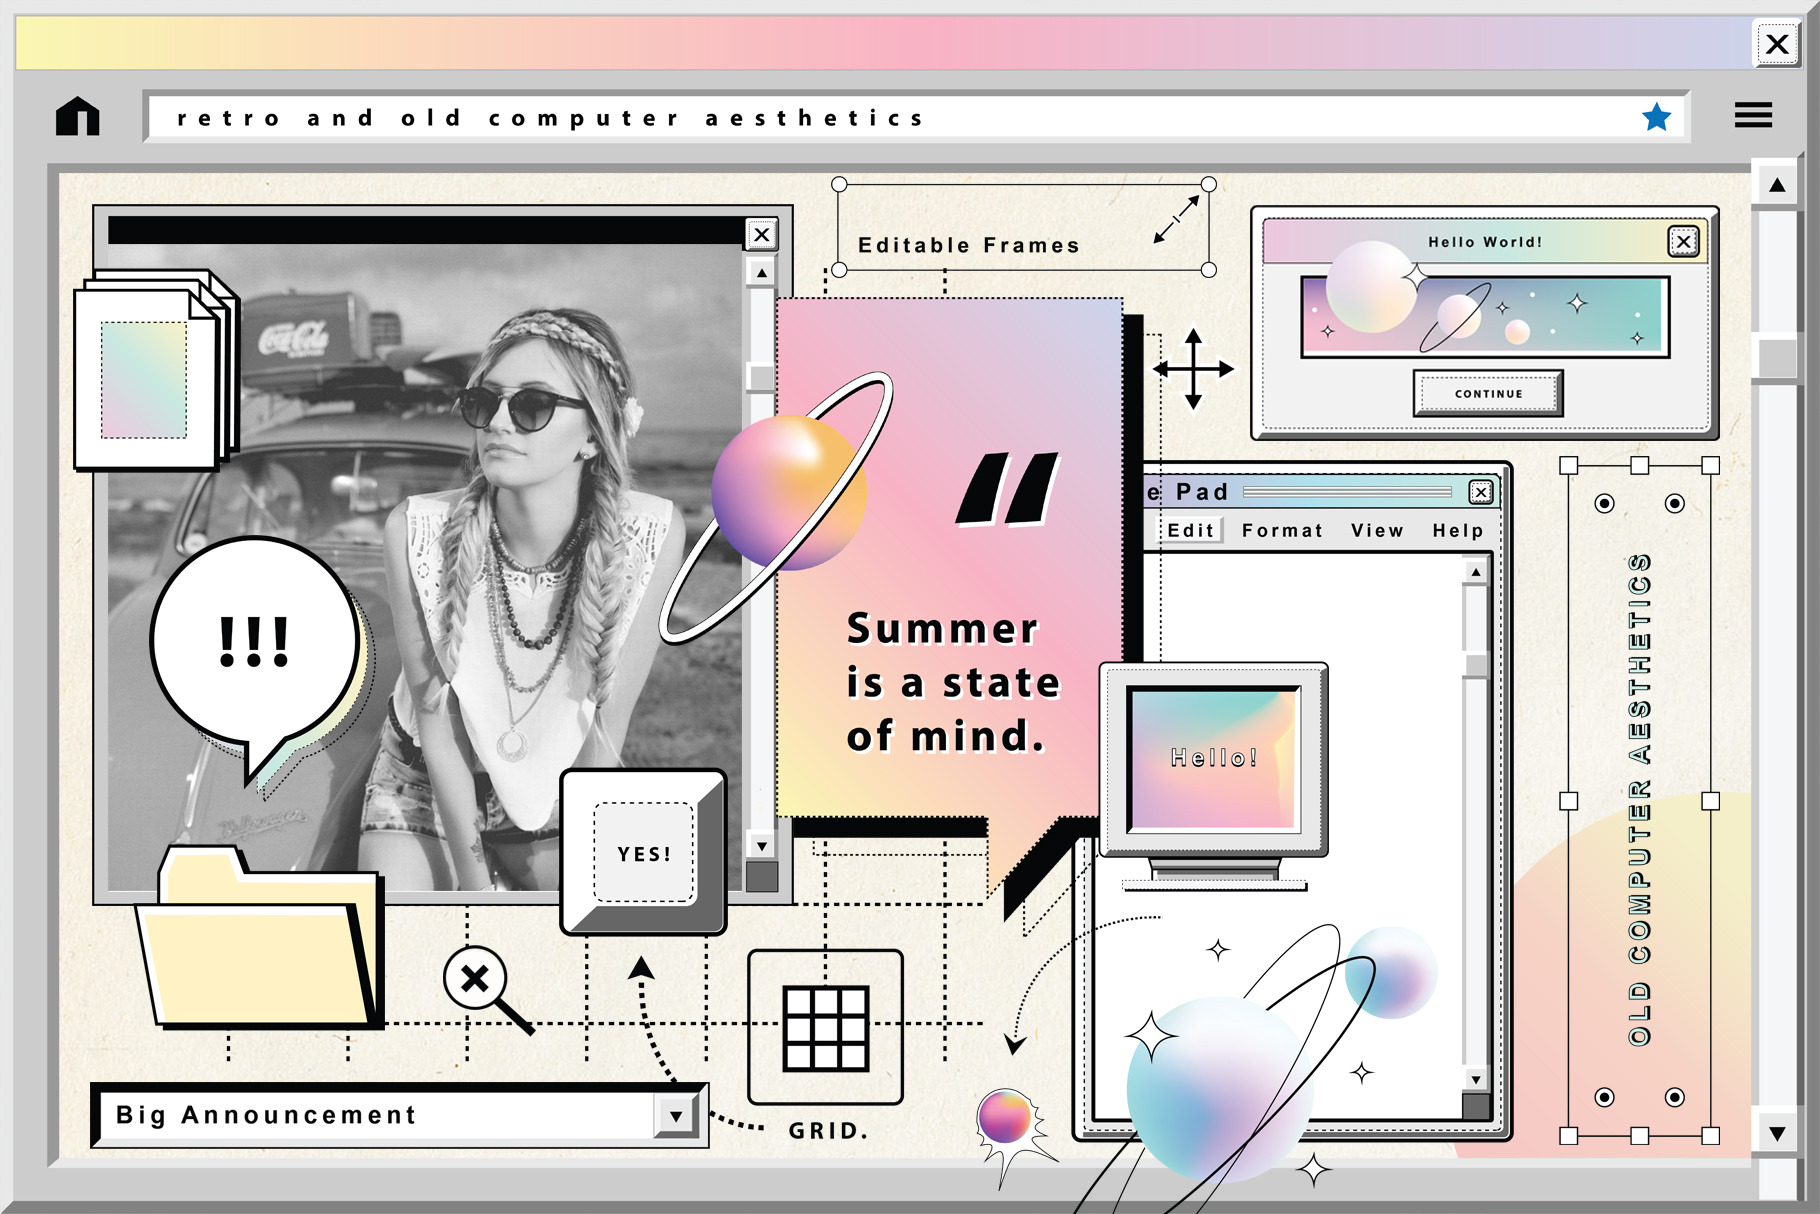1820x1214 pixels.
Task: Select the top-right radio button in vertical frame
Action: coord(1674,503)
